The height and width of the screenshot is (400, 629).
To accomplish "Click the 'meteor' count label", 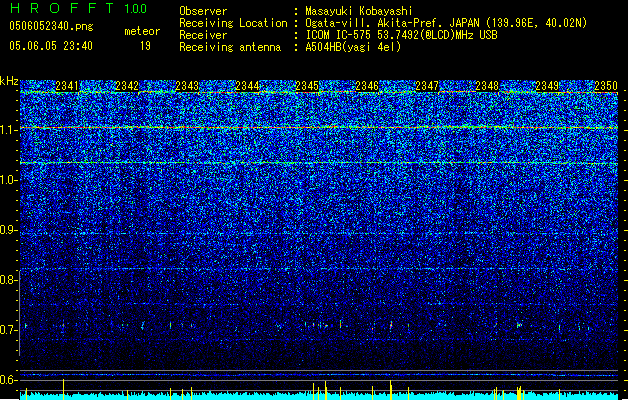I will [x=142, y=31].
